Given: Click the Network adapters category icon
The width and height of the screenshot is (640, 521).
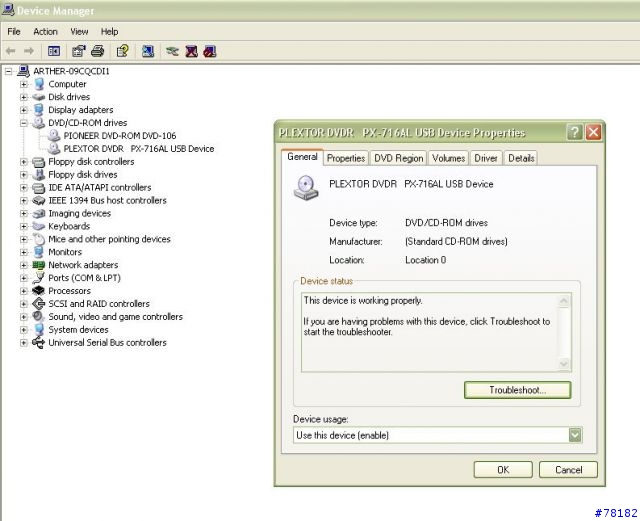Looking at the screenshot, I should click(x=39, y=265).
